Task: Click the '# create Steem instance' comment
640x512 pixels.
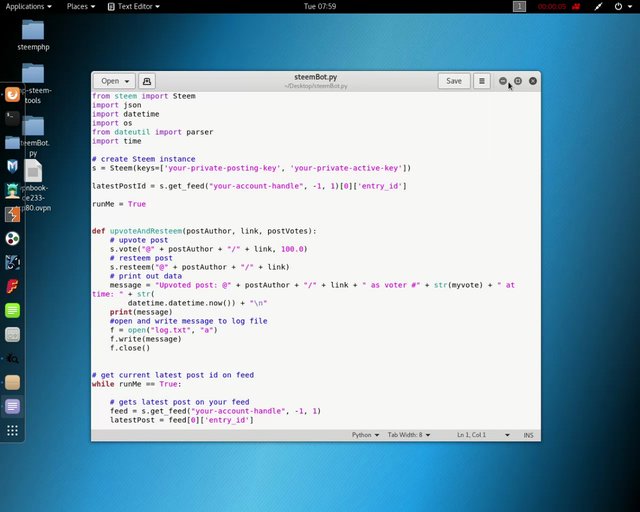Action: tap(144, 159)
